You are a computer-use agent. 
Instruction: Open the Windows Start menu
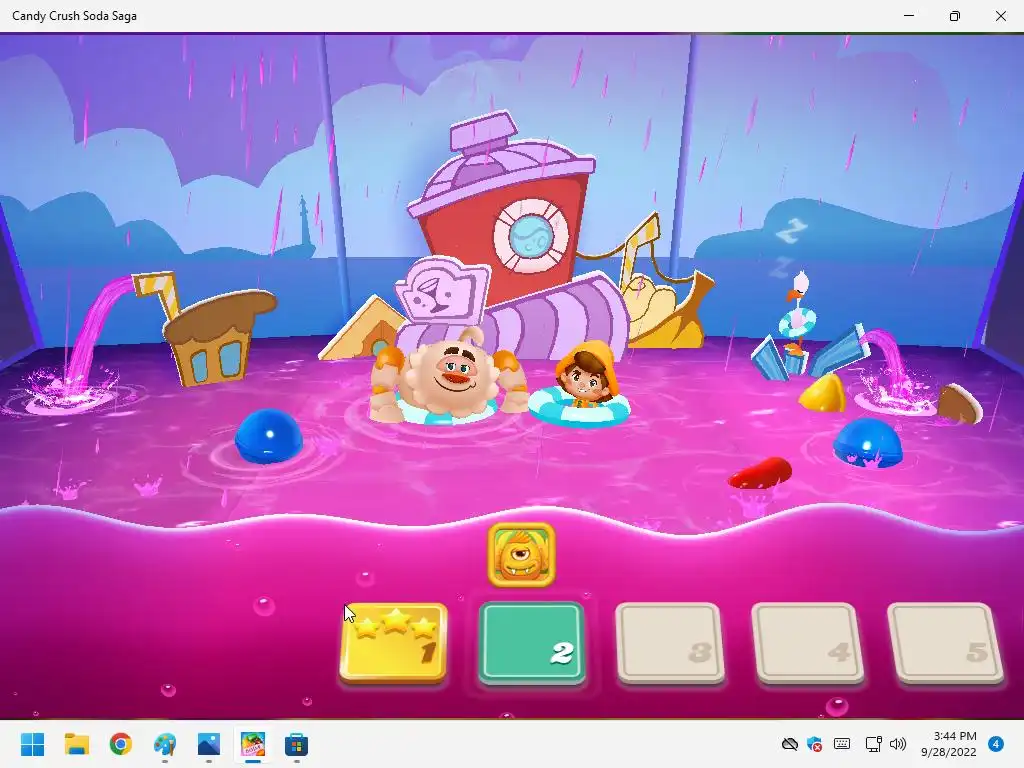pyautogui.click(x=32, y=744)
